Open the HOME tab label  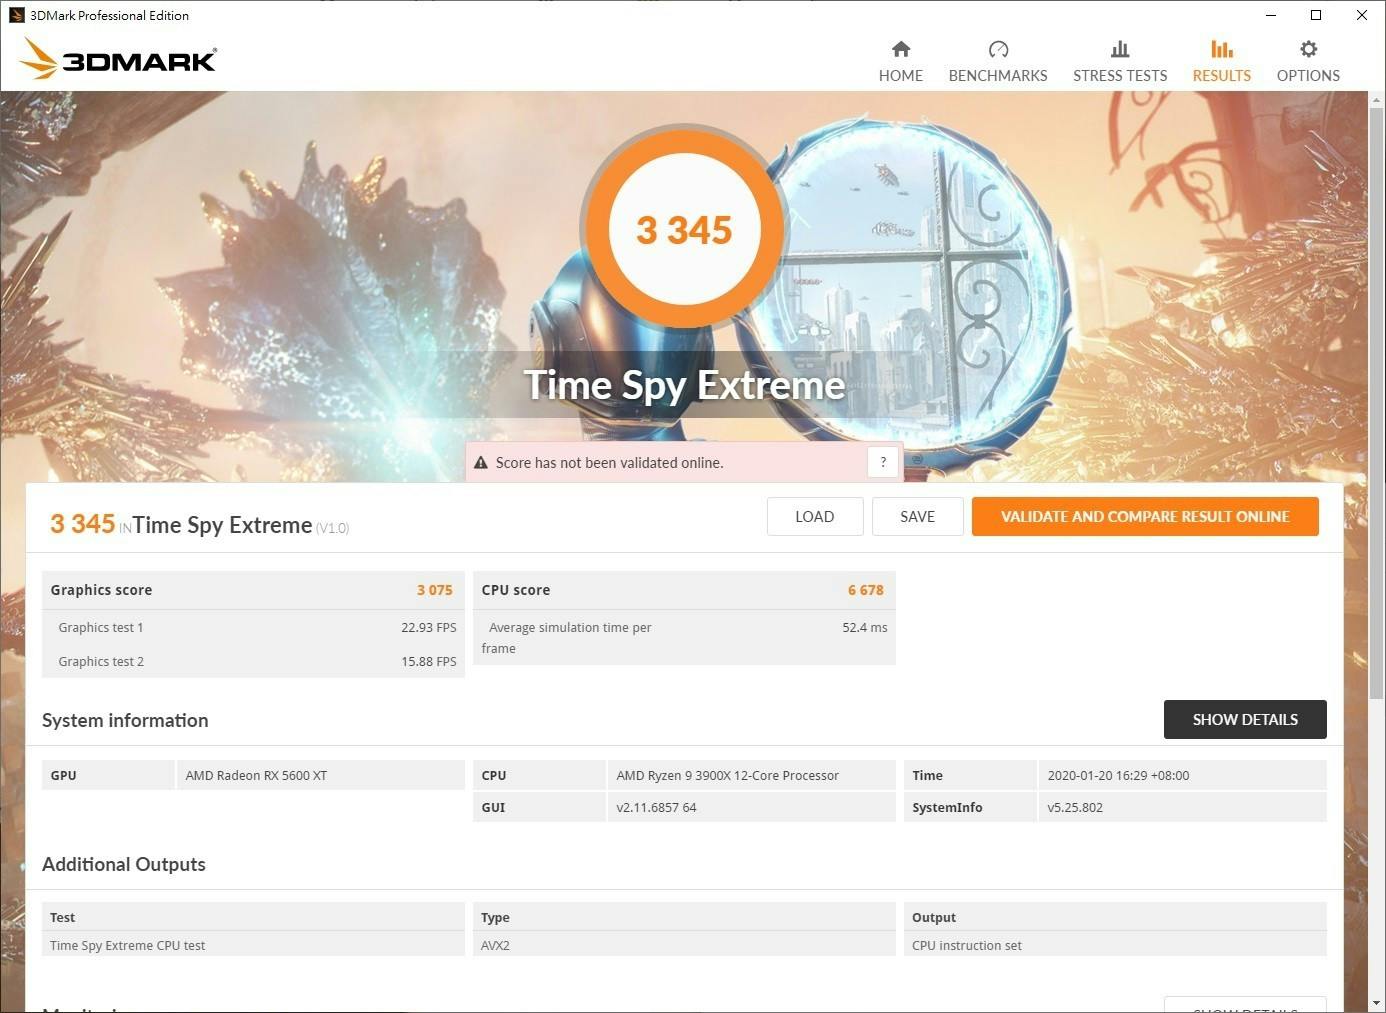(901, 76)
